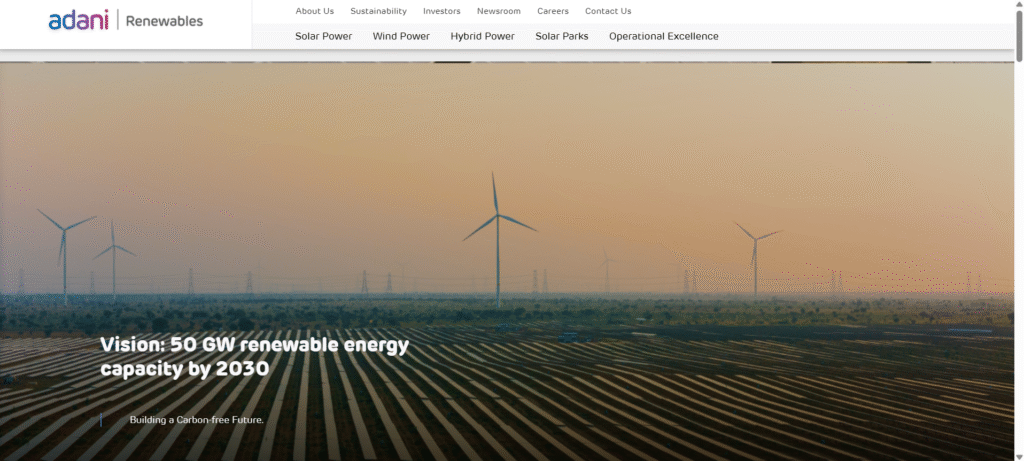Select Hybrid Power in main navigation
The height and width of the screenshot is (461, 1024).
coord(482,36)
